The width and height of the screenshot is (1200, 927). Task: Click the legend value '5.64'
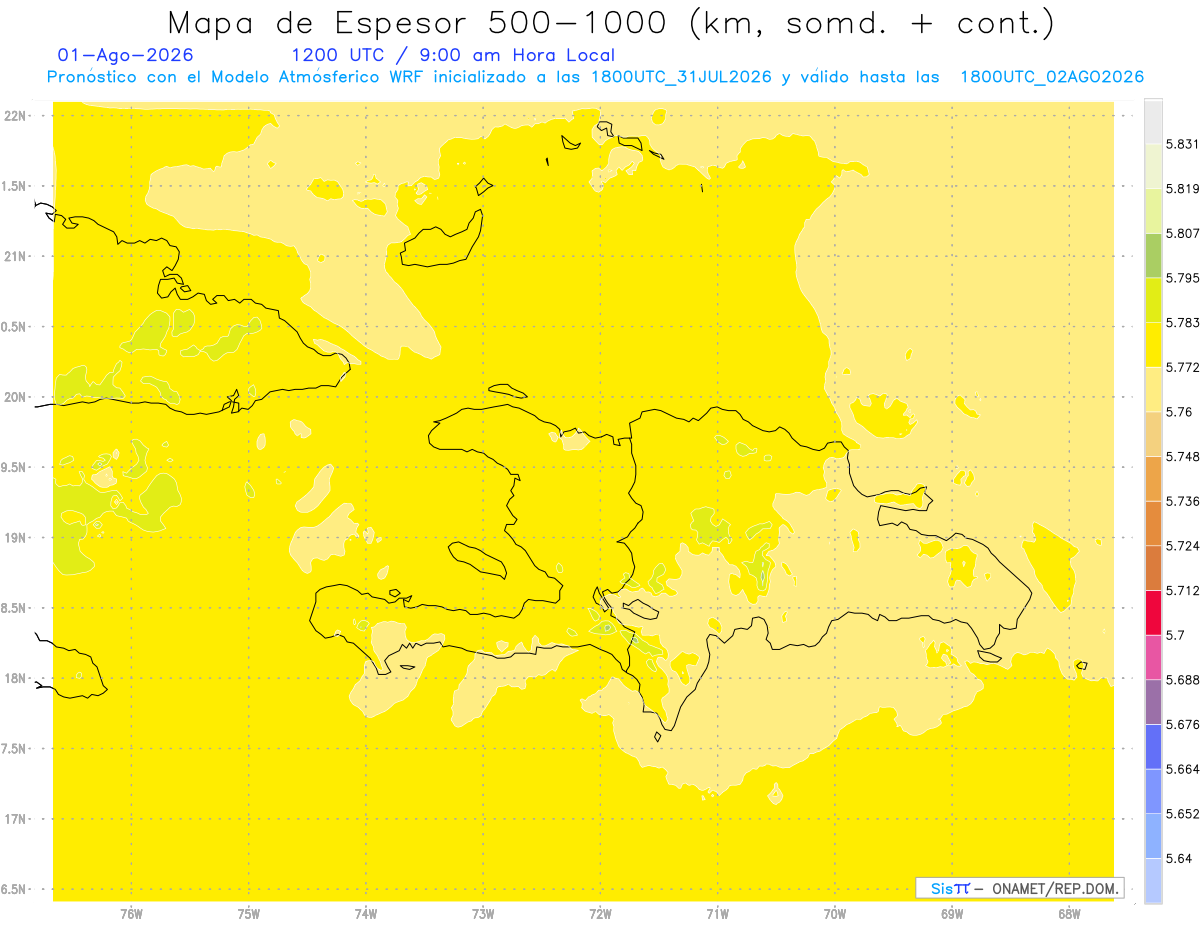point(1179,858)
